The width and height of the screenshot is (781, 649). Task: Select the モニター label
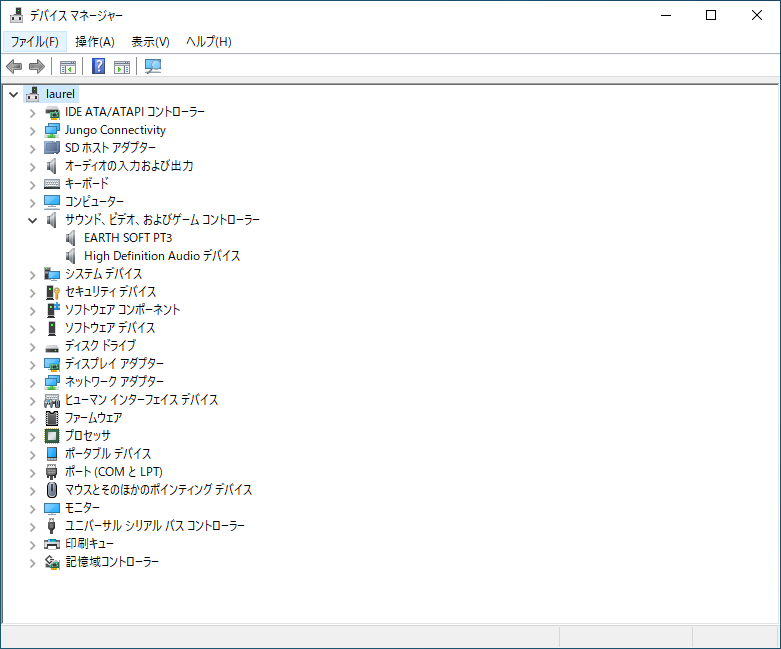click(x=82, y=508)
